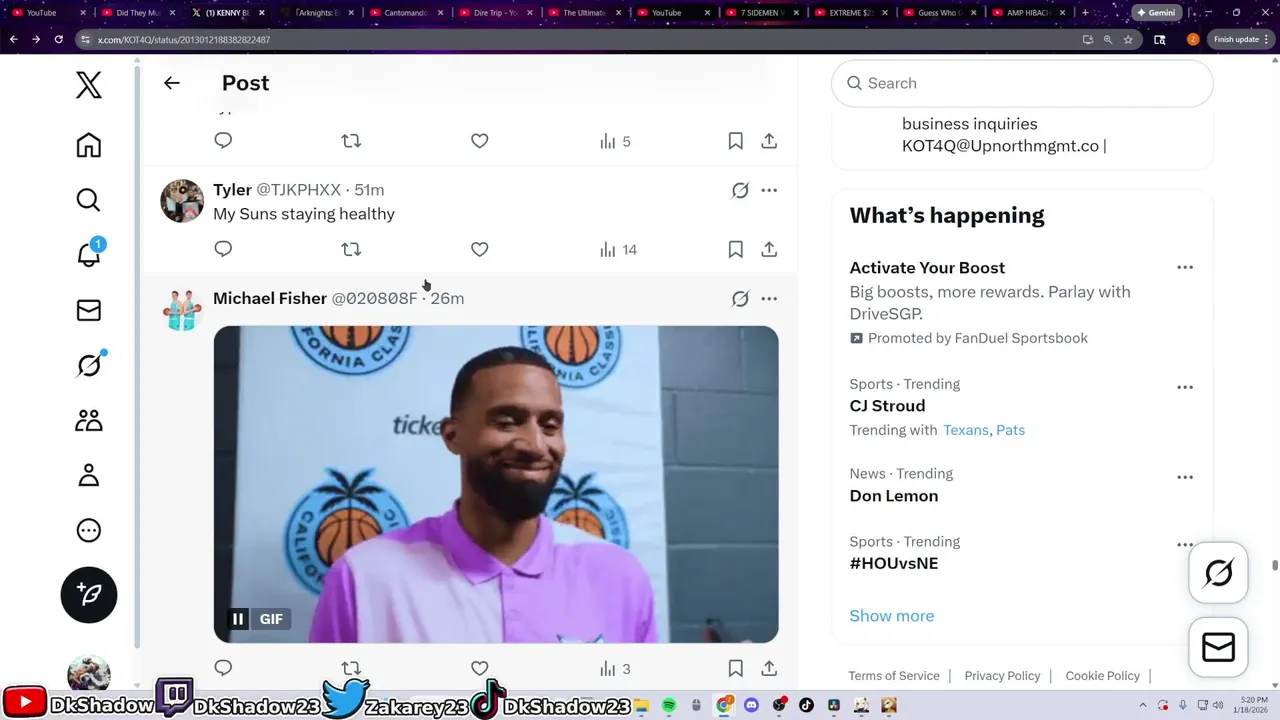Share the post with 5 views

[769, 141]
